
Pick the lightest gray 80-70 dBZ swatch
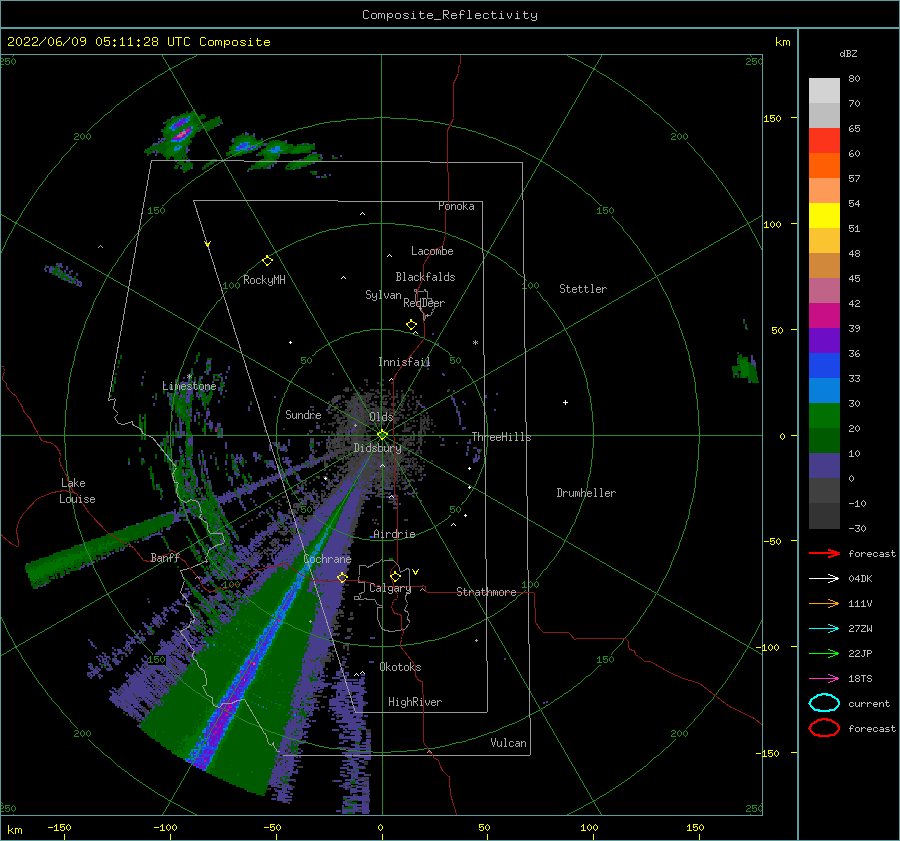(x=824, y=91)
